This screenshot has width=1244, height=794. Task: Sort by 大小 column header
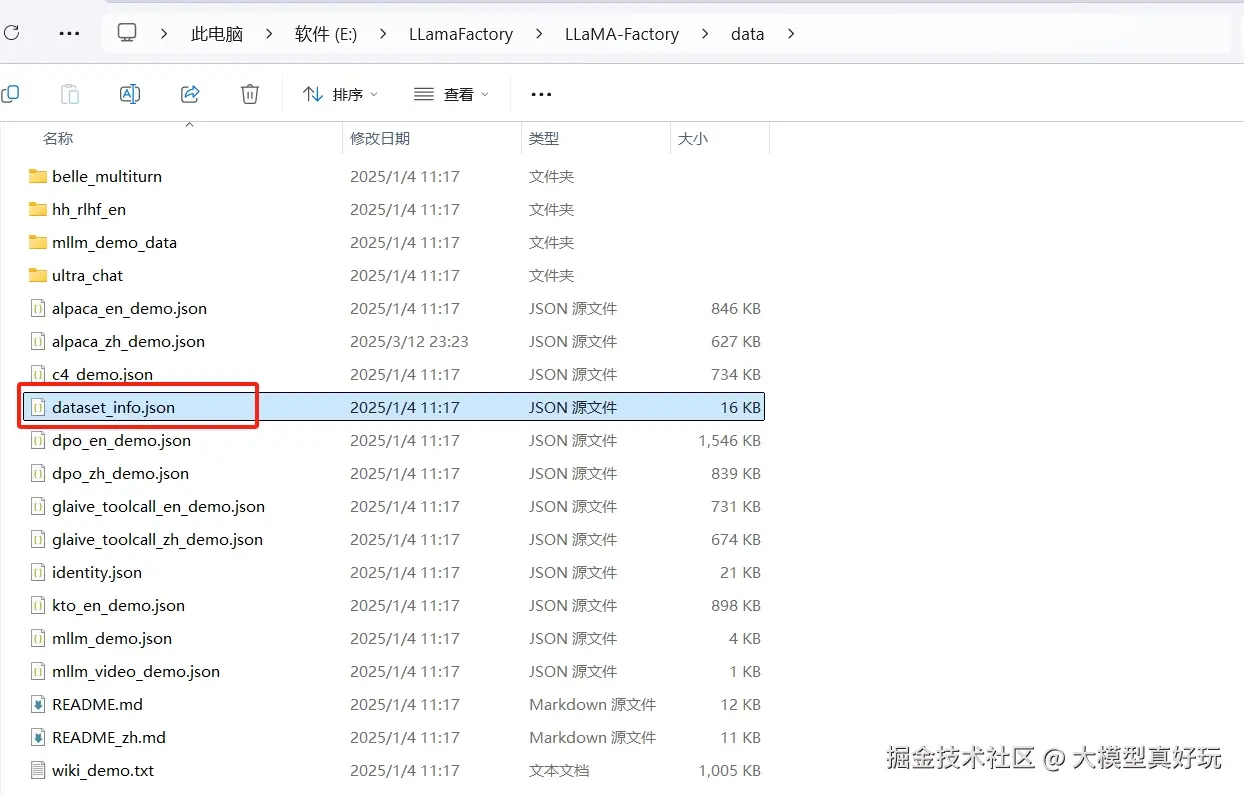(693, 138)
